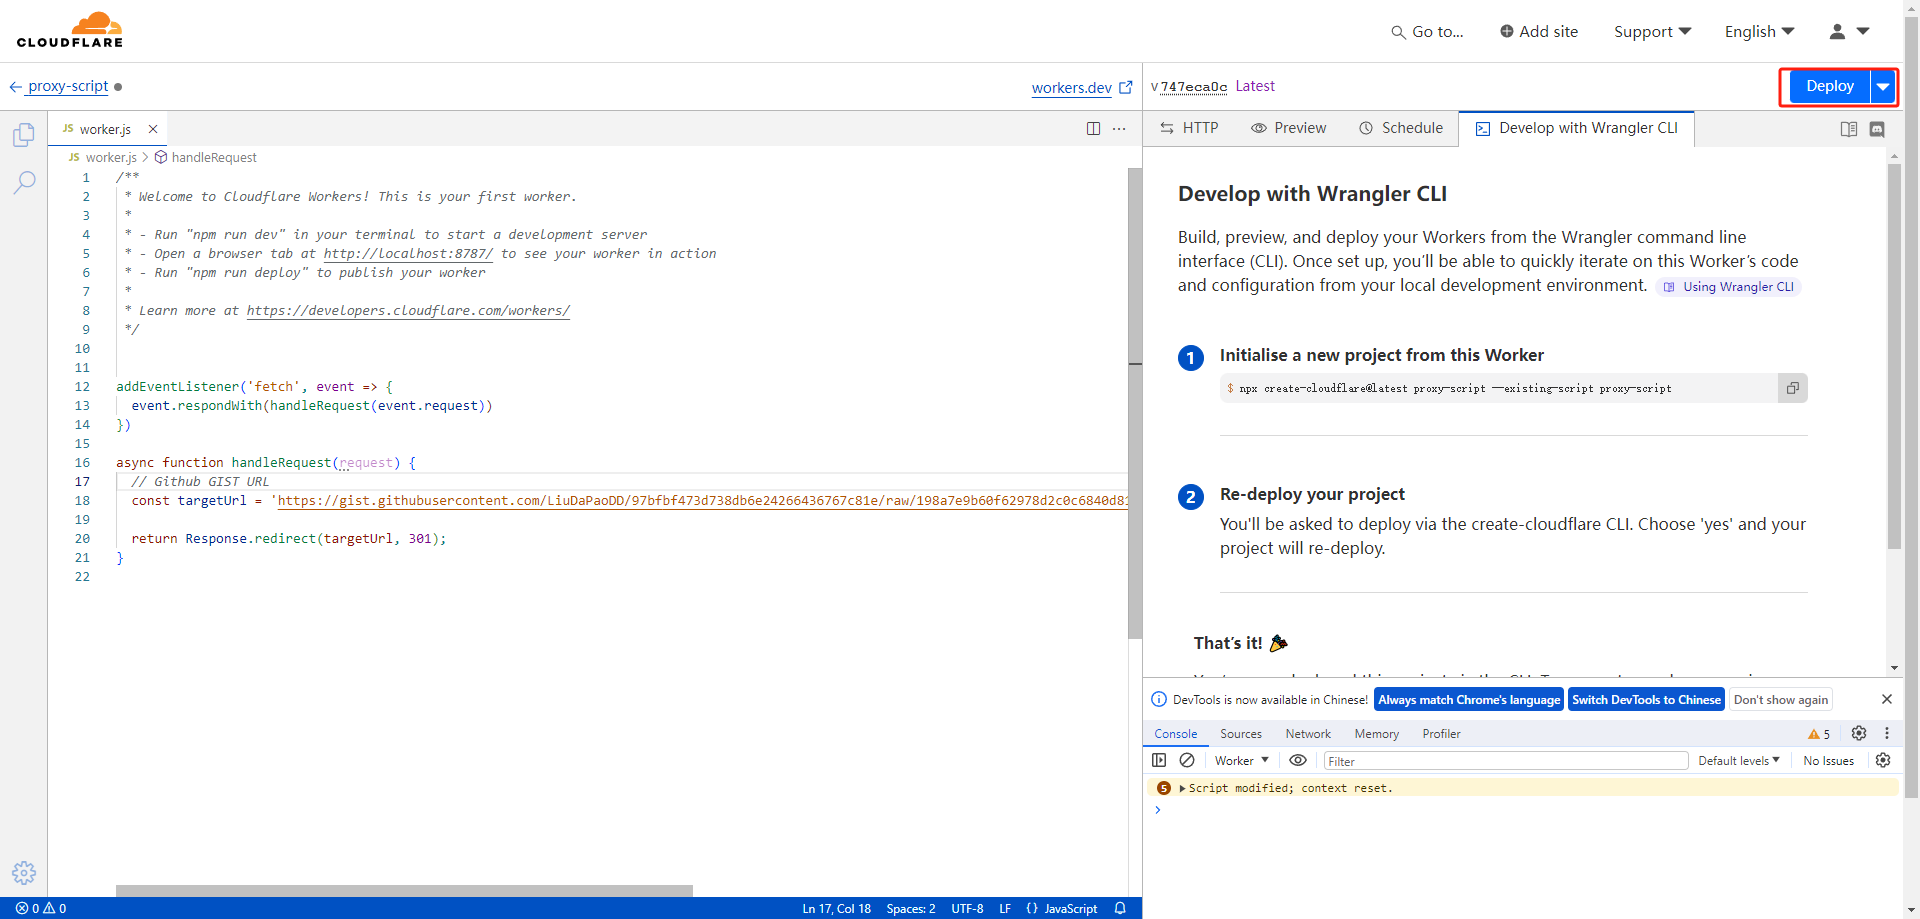The width and height of the screenshot is (1920, 919).
Task: Switch to the HTTP tab
Action: (1189, 128)
